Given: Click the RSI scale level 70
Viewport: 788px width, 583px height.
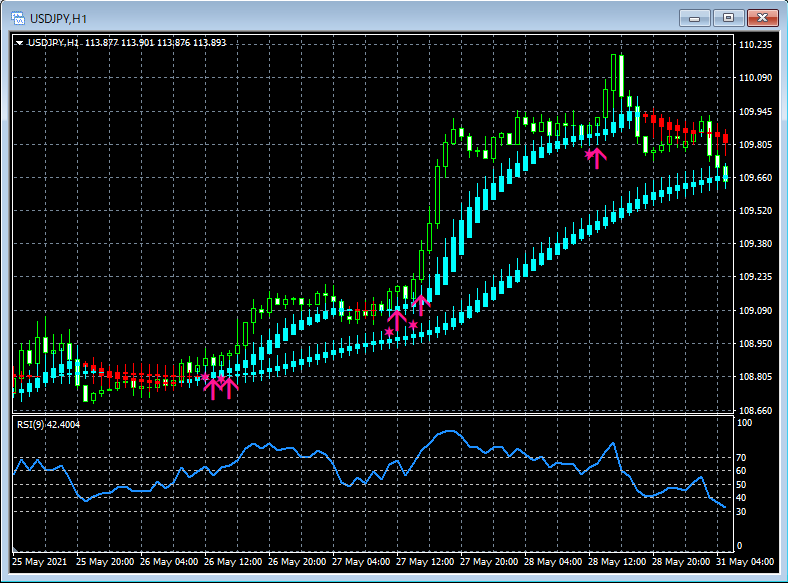Looking at the screenshot, I should [741, 458].
